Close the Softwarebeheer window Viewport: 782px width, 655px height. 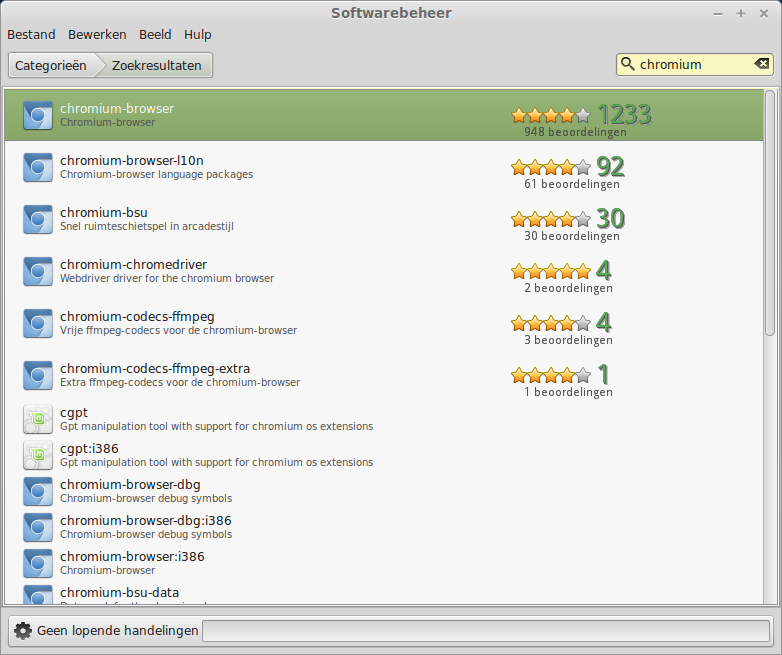(764, 13)
